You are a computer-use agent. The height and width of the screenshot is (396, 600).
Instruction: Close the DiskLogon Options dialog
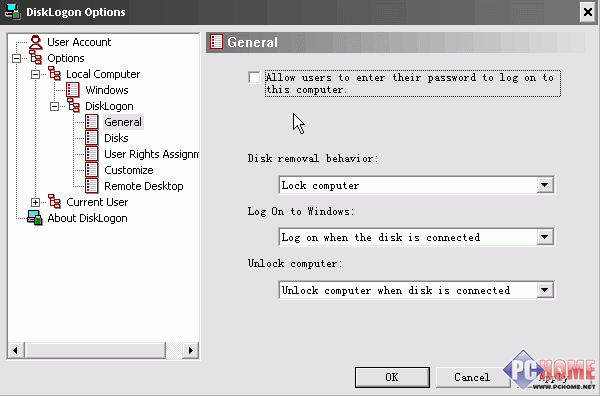pyautogui.click(x=588, y=12)
